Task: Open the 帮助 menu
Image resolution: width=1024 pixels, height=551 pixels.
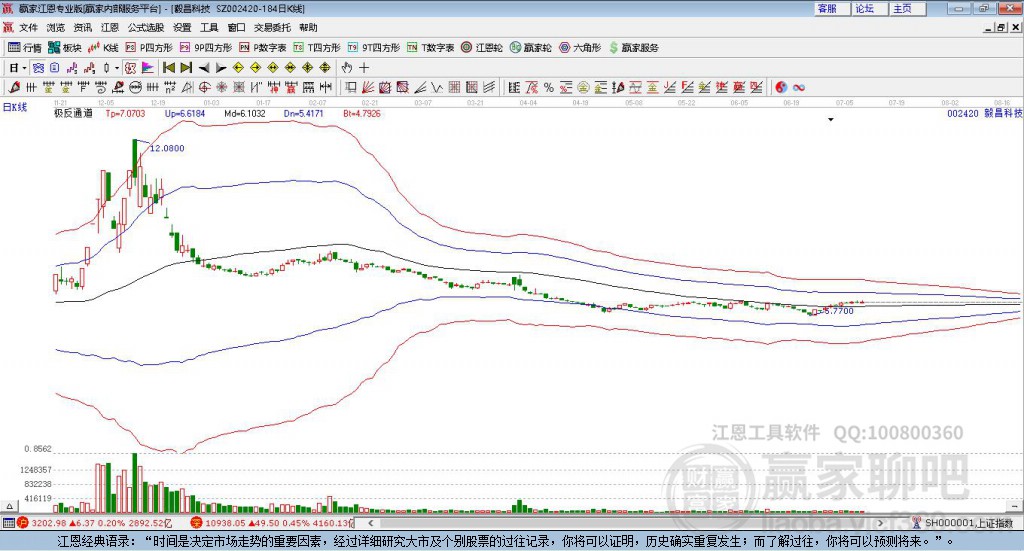Action: pyautogui.click(x=308, y=27)
